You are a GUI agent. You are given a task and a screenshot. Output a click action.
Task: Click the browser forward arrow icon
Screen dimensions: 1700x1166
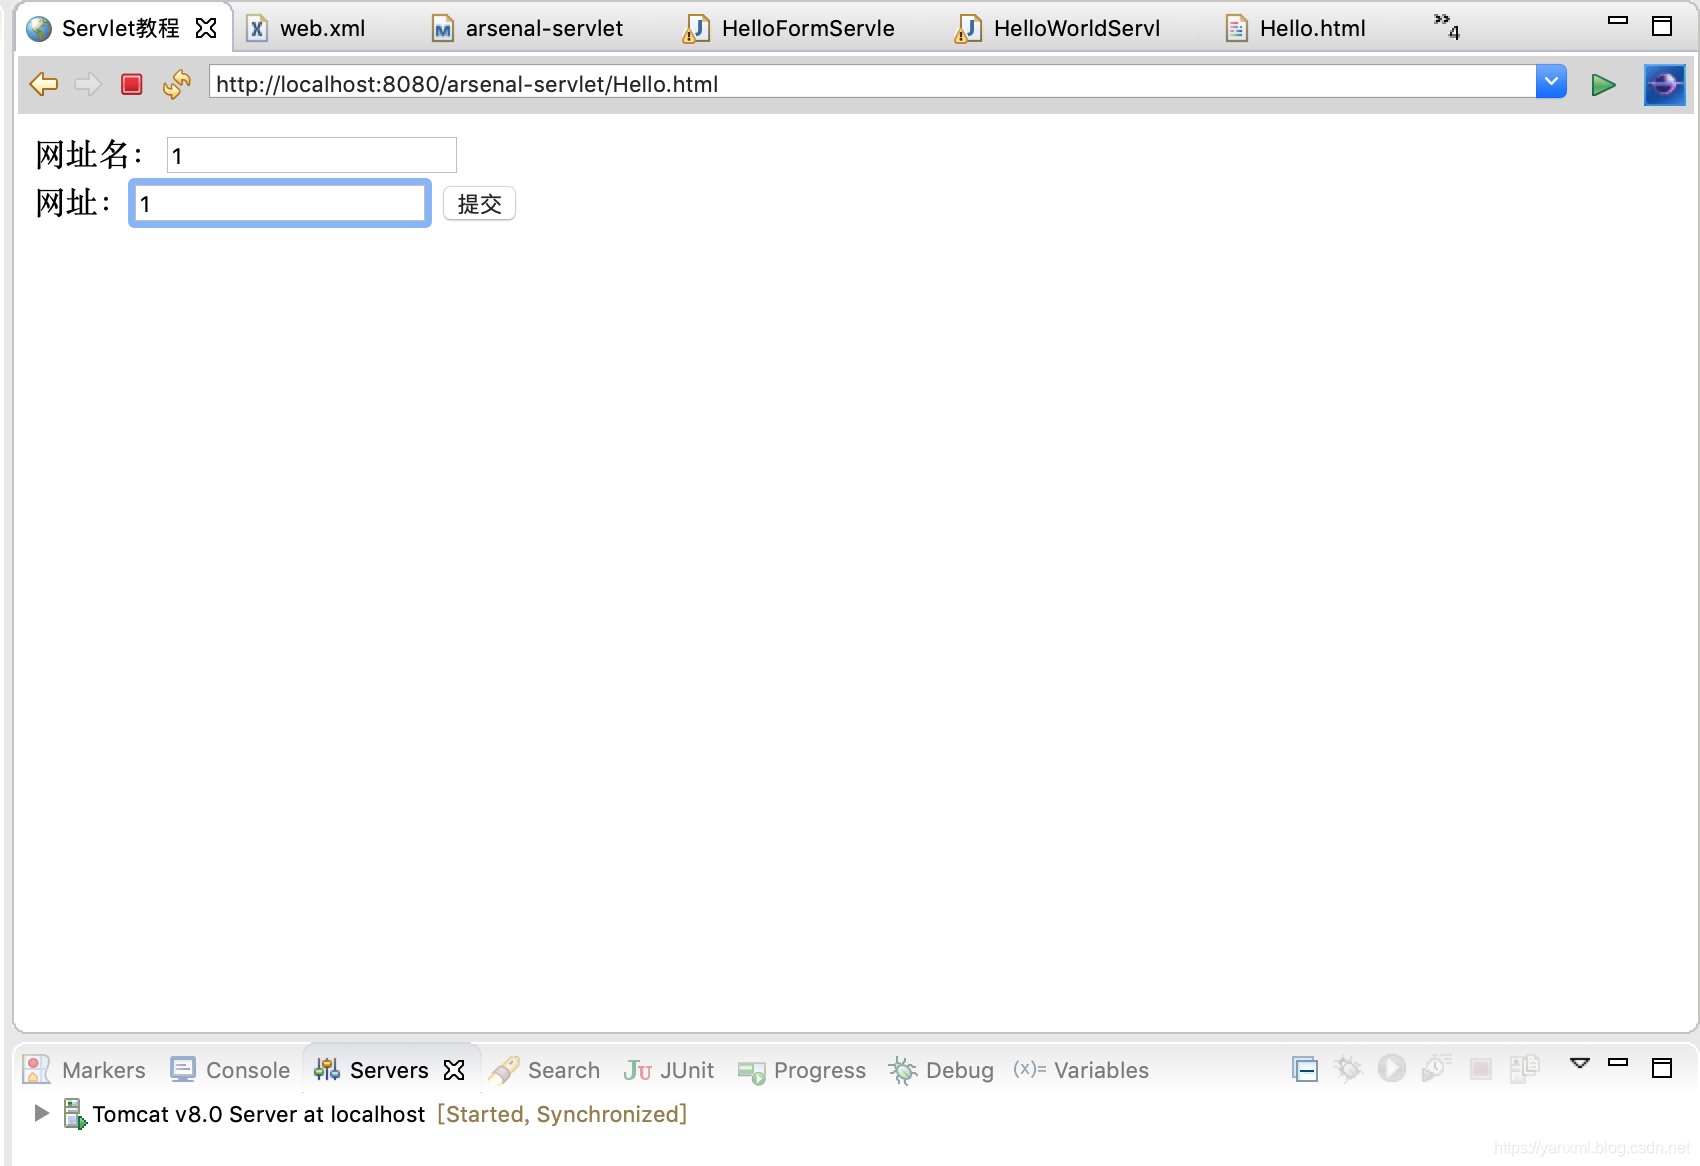click(88, 84)
